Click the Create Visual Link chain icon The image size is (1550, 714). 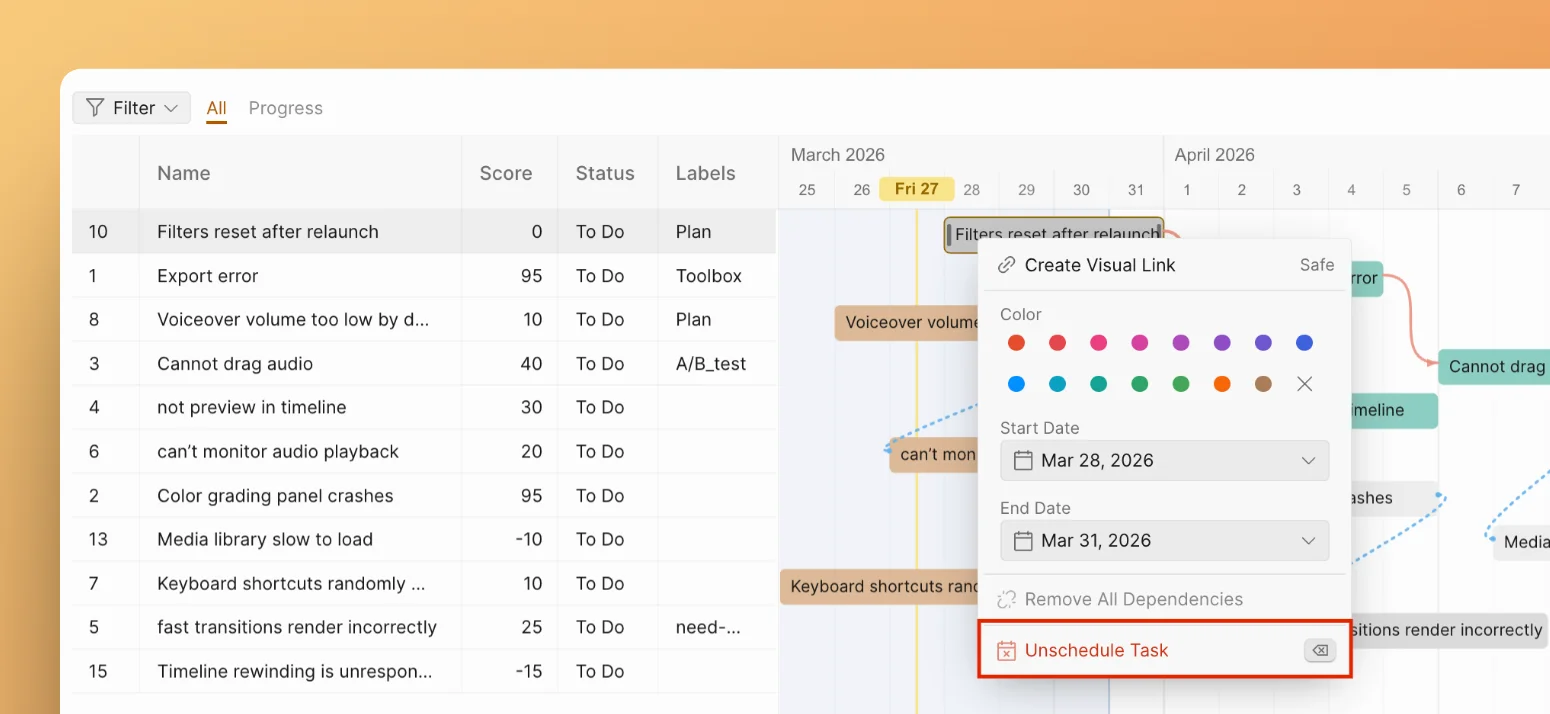[1007, 265]
